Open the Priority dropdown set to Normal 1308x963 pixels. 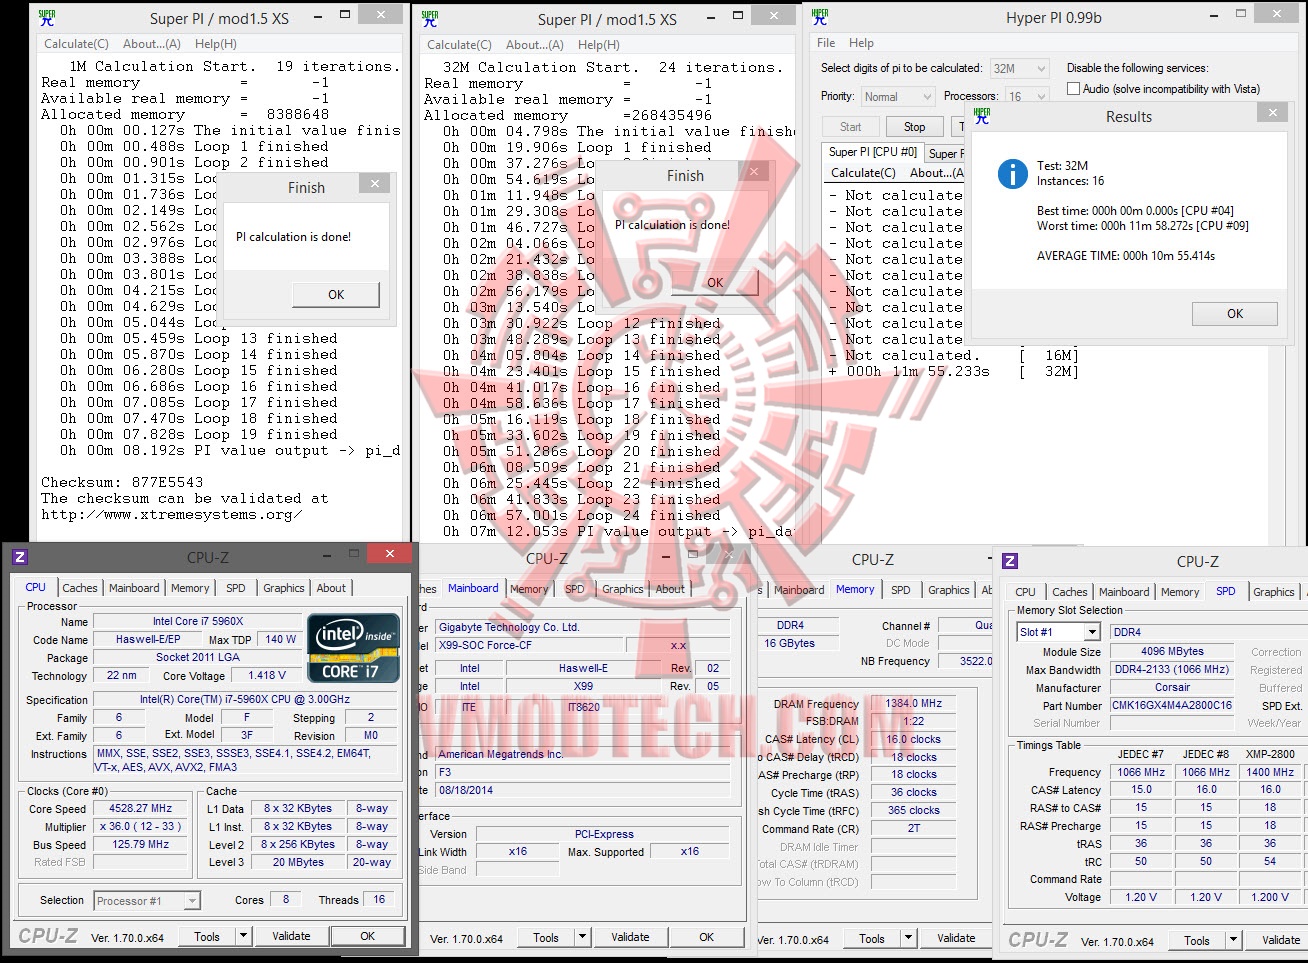point(897,97)
